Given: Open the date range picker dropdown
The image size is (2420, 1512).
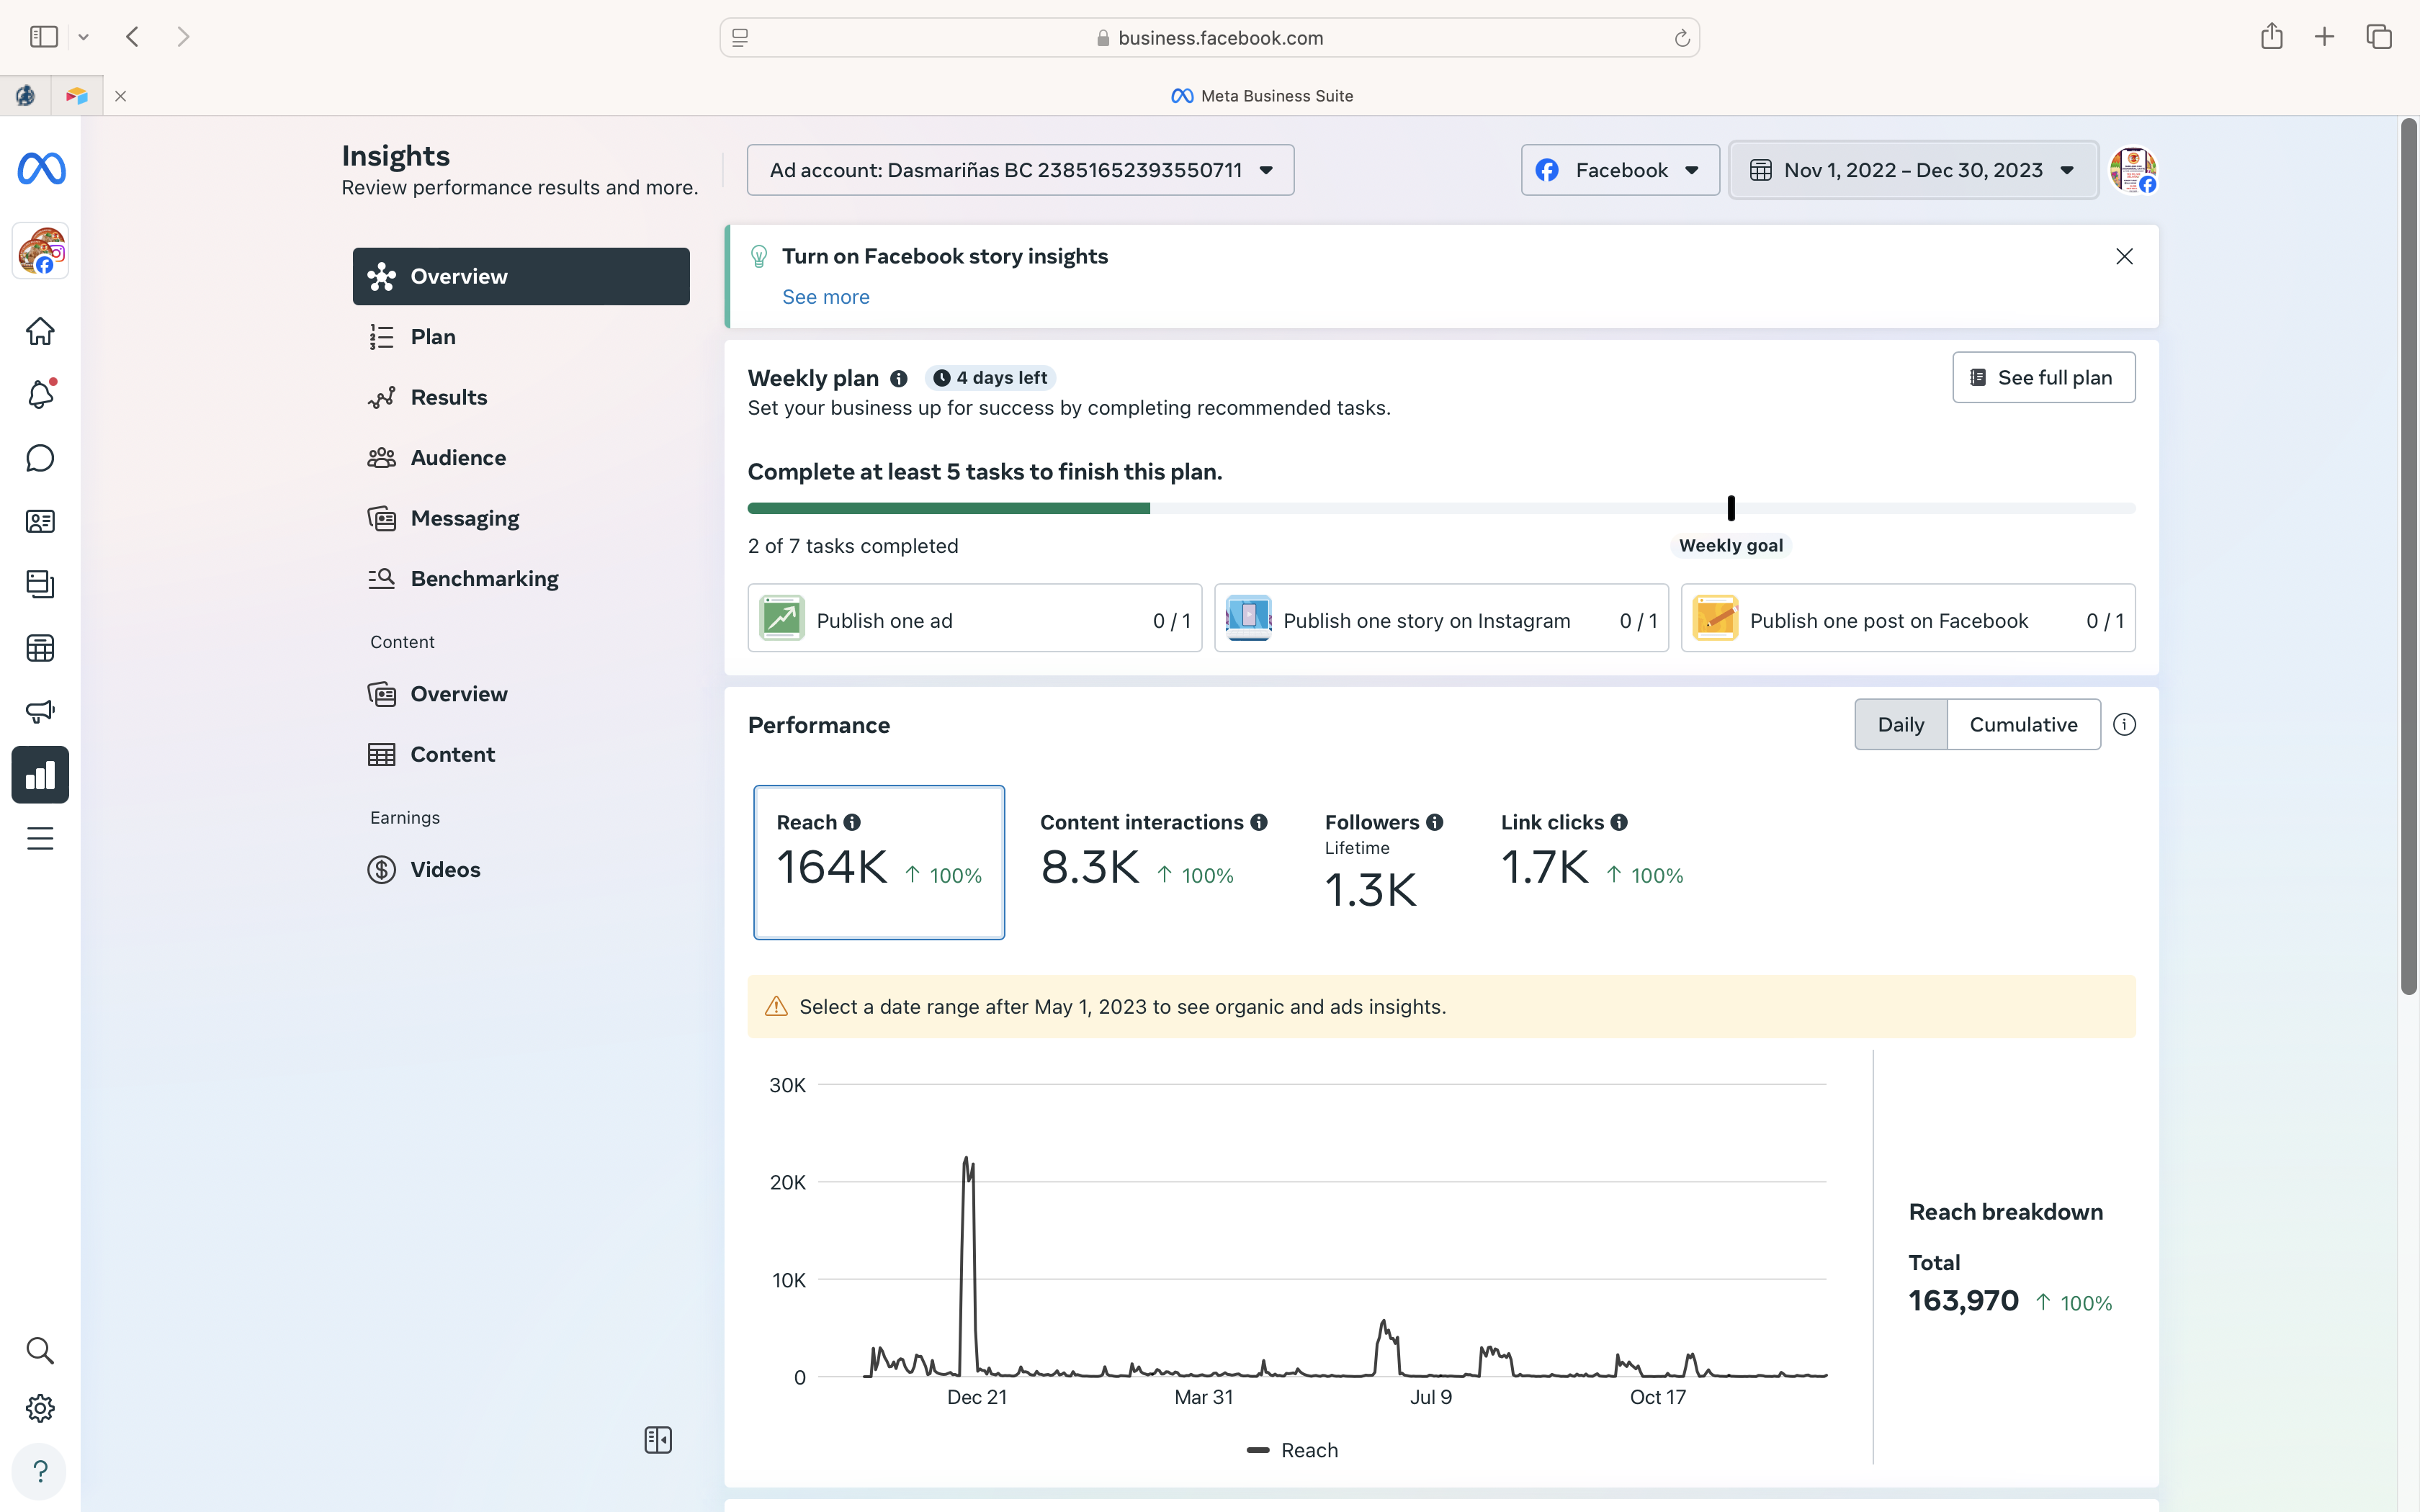Looking at the screenshot, I should [x=1912, y=170].
